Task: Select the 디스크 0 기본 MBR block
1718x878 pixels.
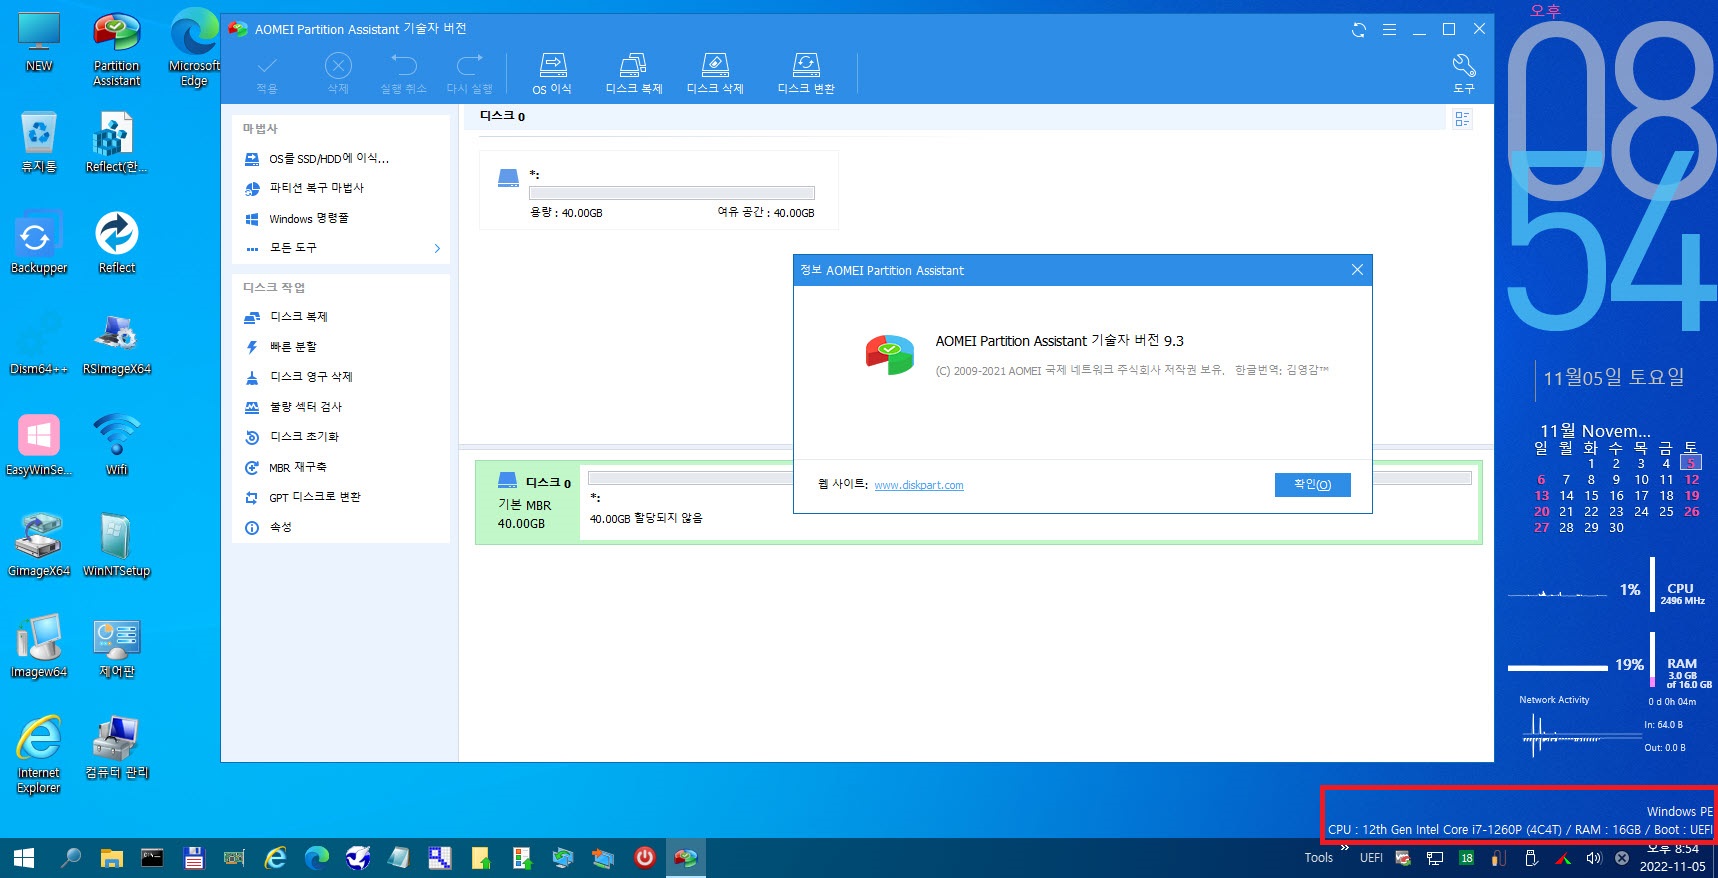Action: click(x=528, y=502)
